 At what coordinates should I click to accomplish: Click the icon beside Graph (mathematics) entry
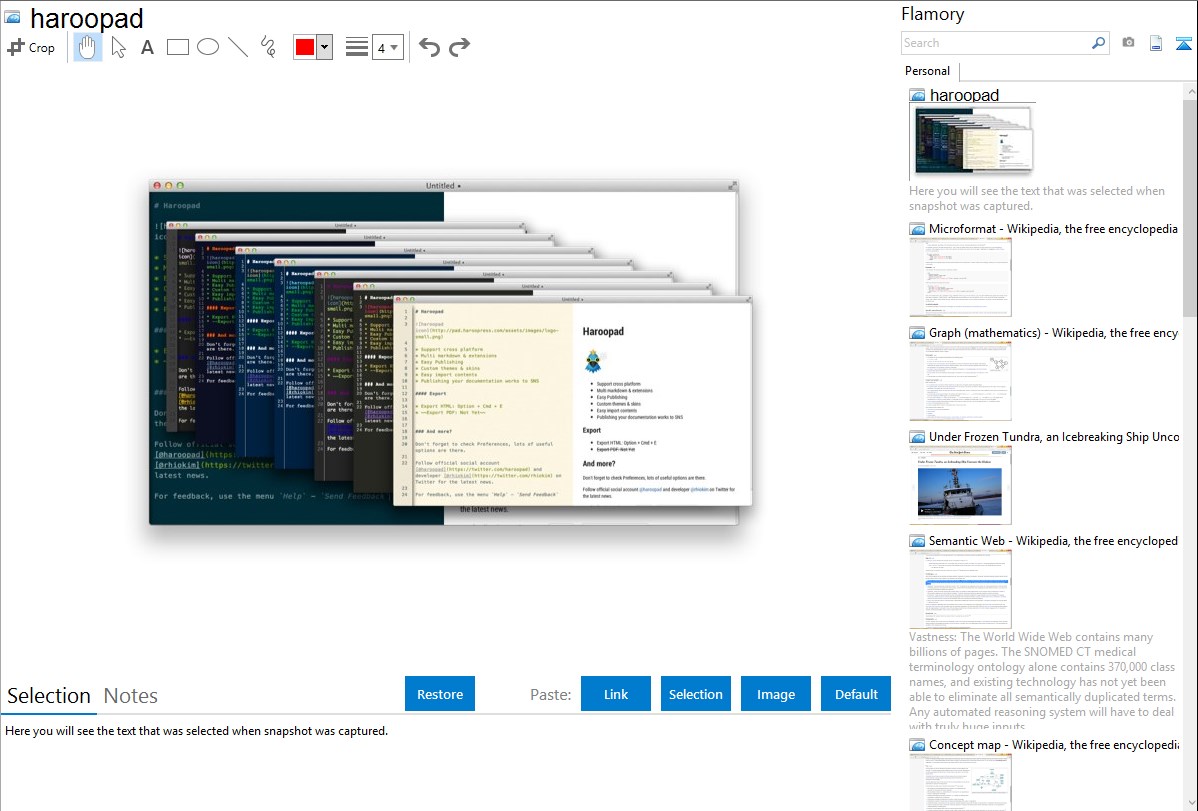coord(918,333)
